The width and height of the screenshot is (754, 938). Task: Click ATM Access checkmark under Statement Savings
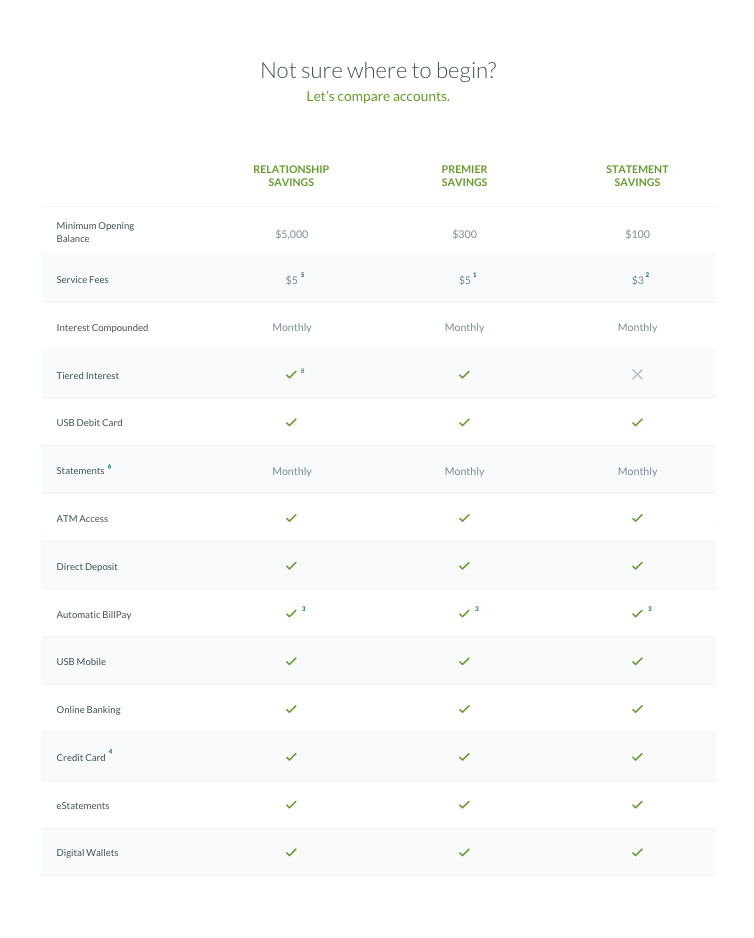[x=637, y=518]
